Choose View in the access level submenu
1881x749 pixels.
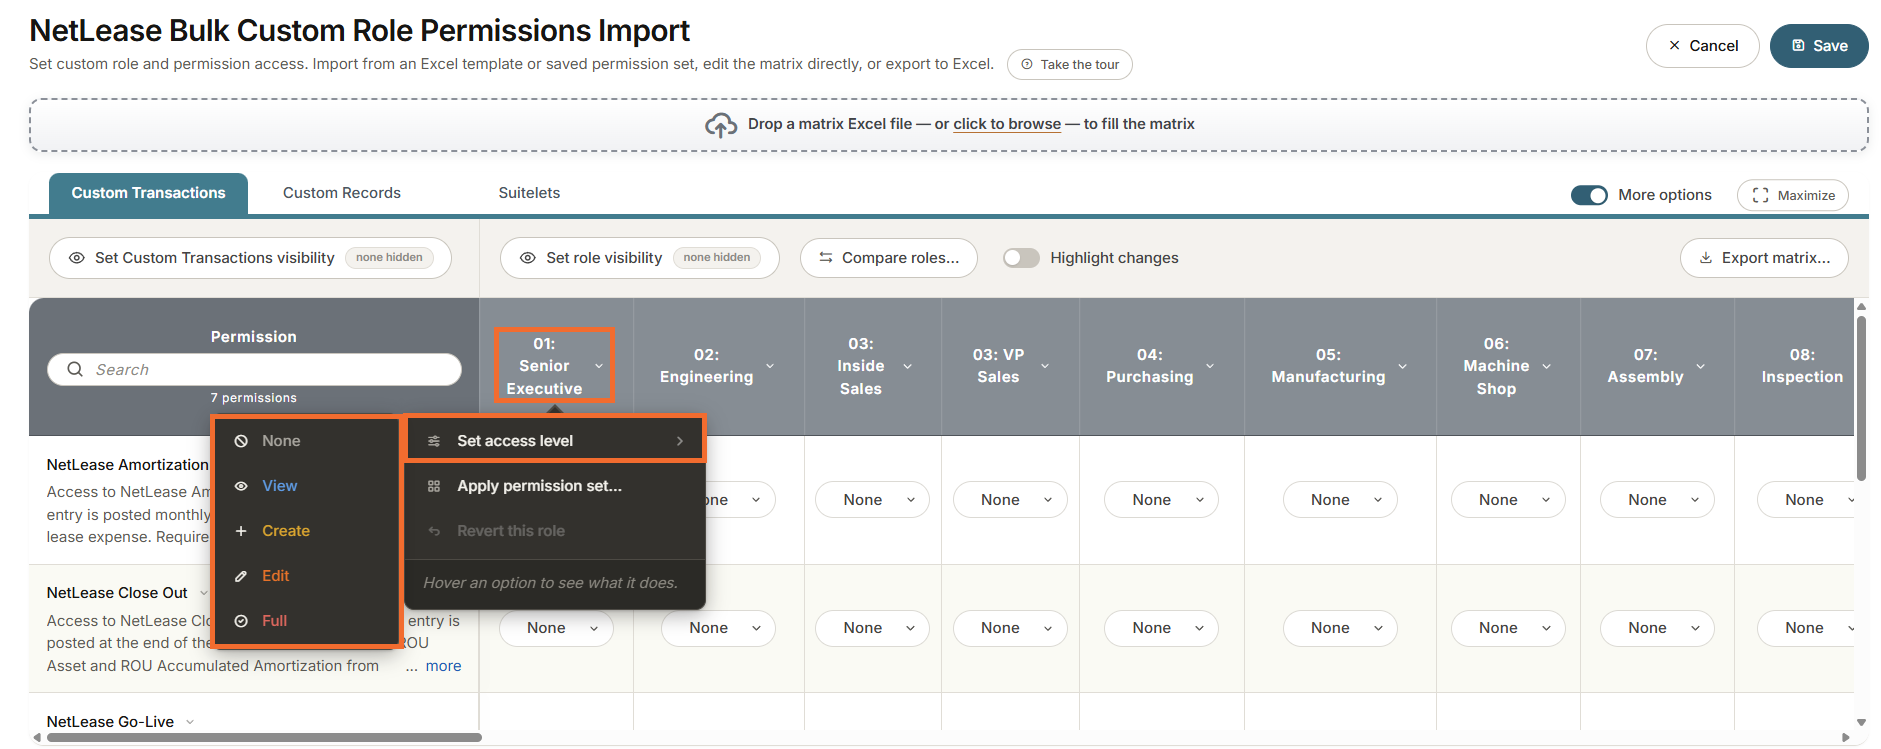point(307,486)
